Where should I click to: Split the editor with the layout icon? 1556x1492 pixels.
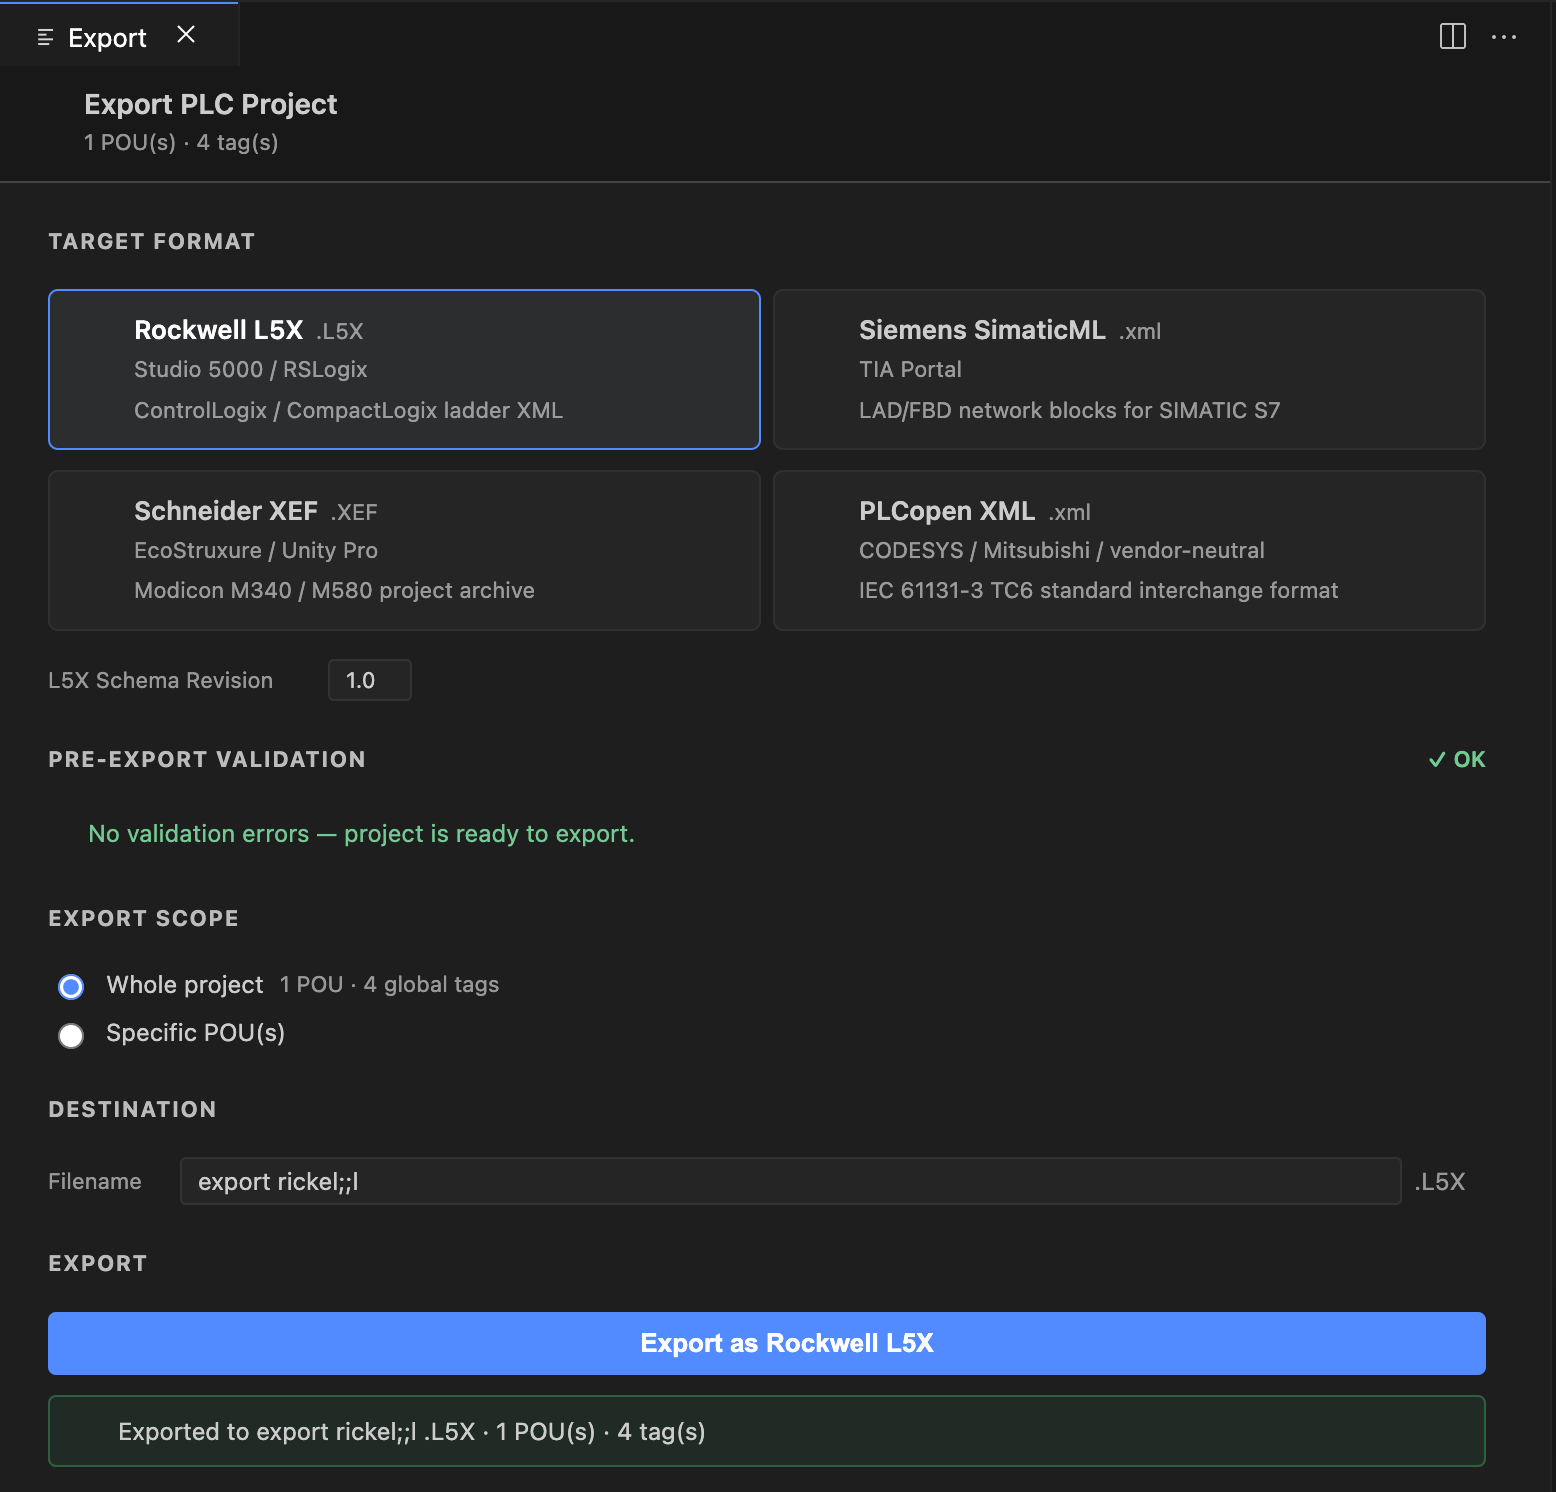(x=1452, y=37)
